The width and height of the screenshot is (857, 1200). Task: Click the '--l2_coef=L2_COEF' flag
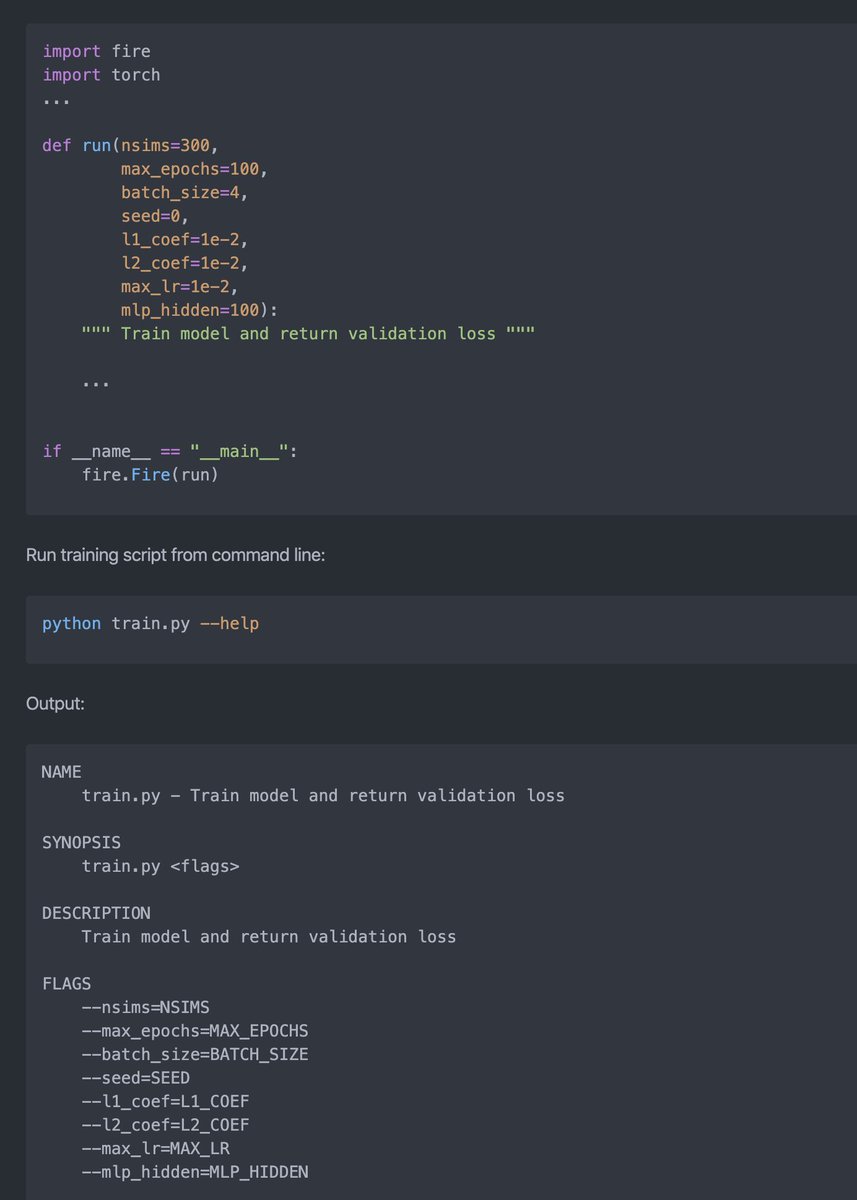[165, 1124]
